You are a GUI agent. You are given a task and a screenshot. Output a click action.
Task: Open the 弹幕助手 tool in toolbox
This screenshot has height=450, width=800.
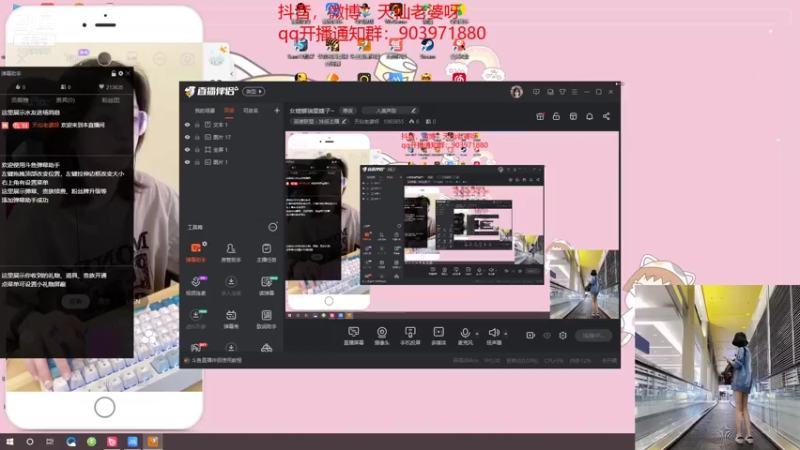coord(195,253)
